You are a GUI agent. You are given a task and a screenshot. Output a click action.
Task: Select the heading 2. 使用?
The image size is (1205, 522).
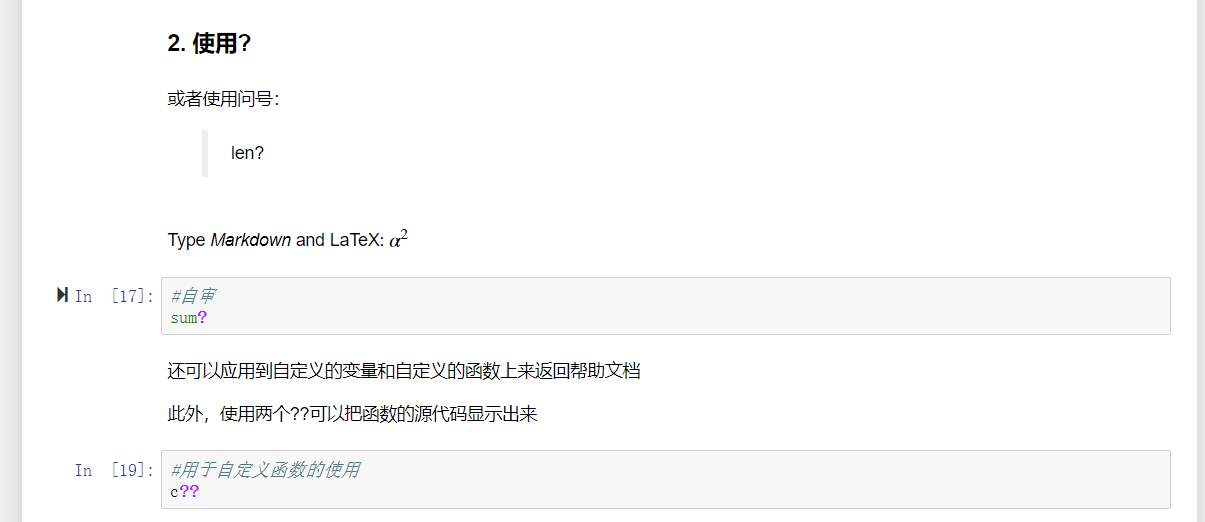click(208, 44)
